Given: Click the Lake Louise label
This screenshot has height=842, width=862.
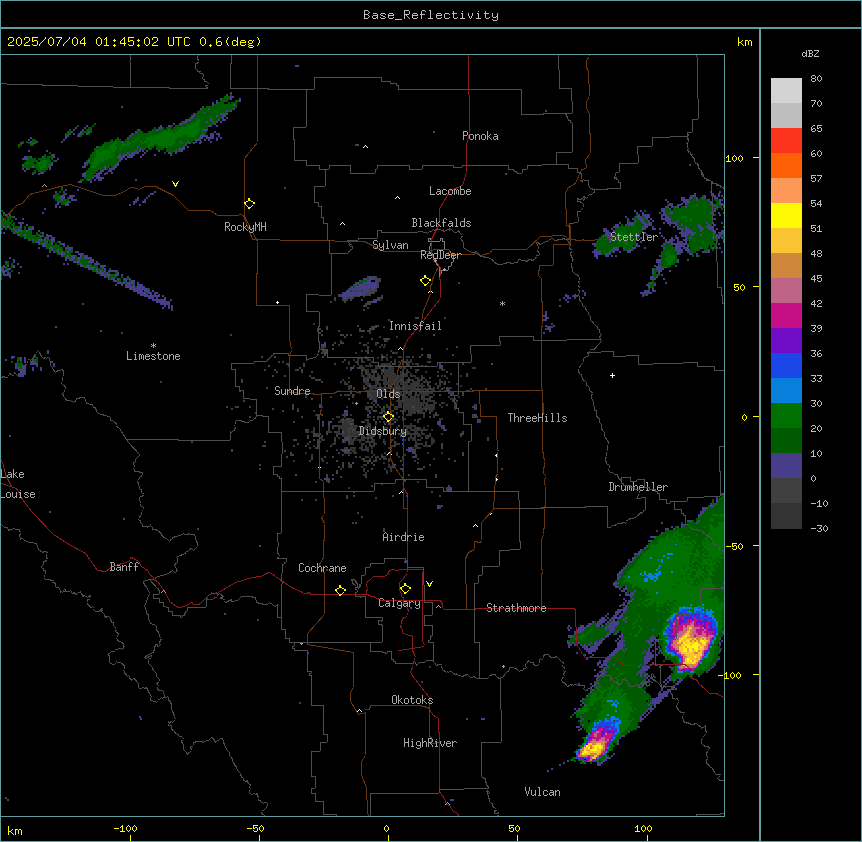Looking at the screenshot, I should pos(18,484).
